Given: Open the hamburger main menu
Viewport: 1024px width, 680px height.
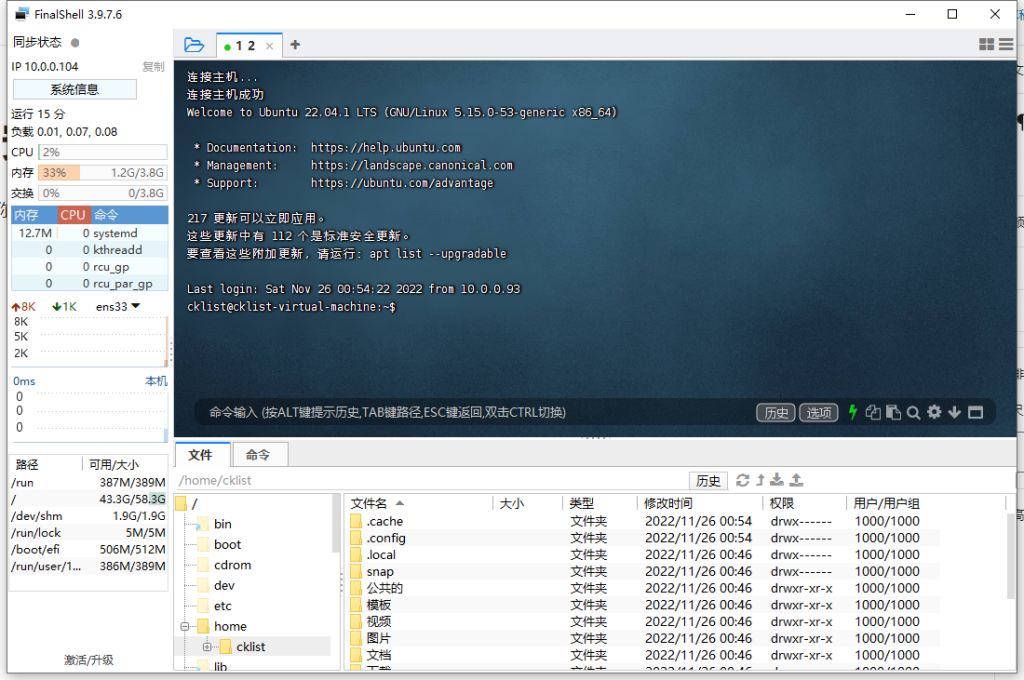Looking at the screenshot, I should [x=1006, y=44].
